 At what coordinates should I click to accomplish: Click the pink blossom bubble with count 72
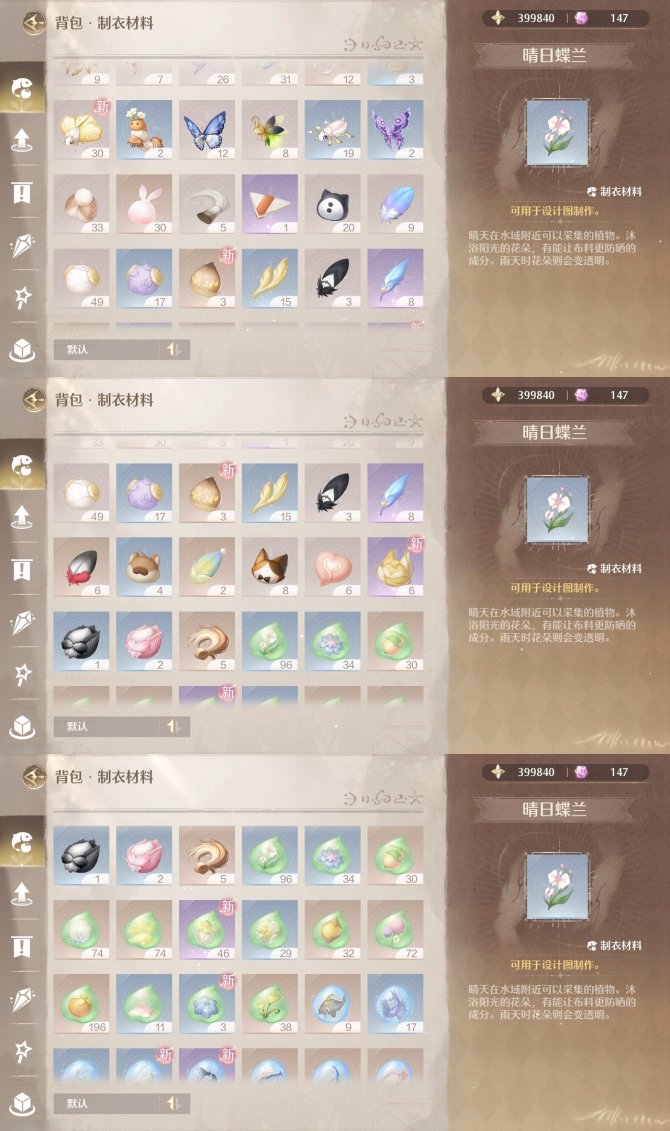tap(395, 930)
